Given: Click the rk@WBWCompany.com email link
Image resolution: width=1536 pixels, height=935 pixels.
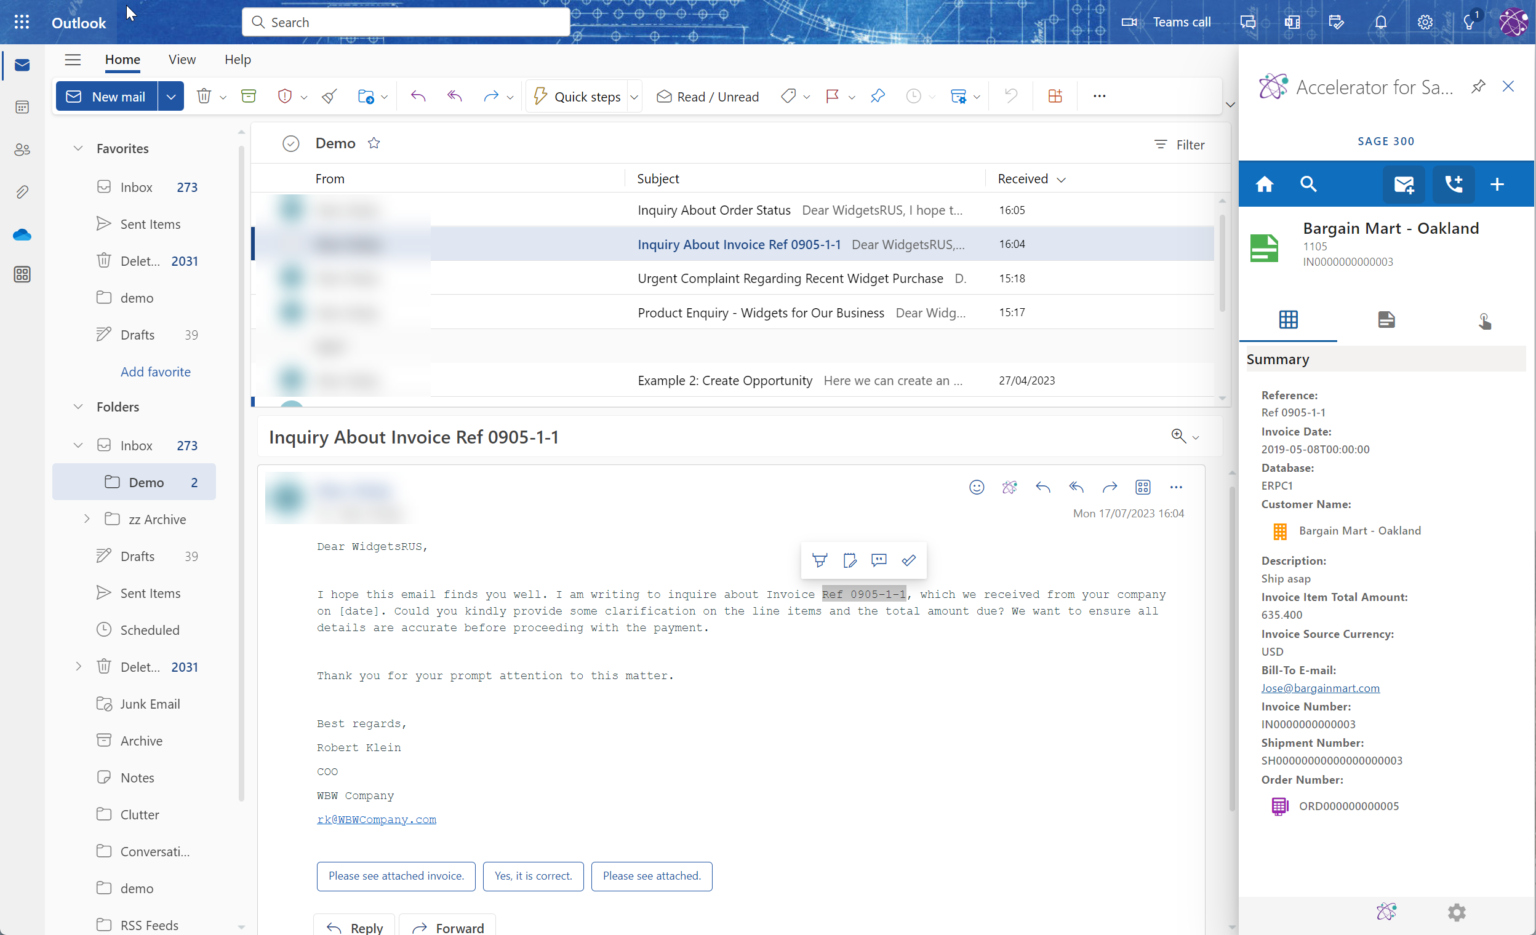Looking at the screenshot, I should pos(376,819).
